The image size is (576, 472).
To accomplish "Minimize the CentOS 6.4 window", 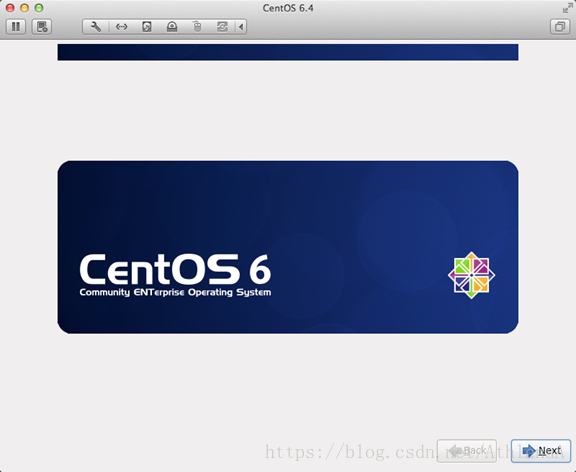I will [24, 8].
